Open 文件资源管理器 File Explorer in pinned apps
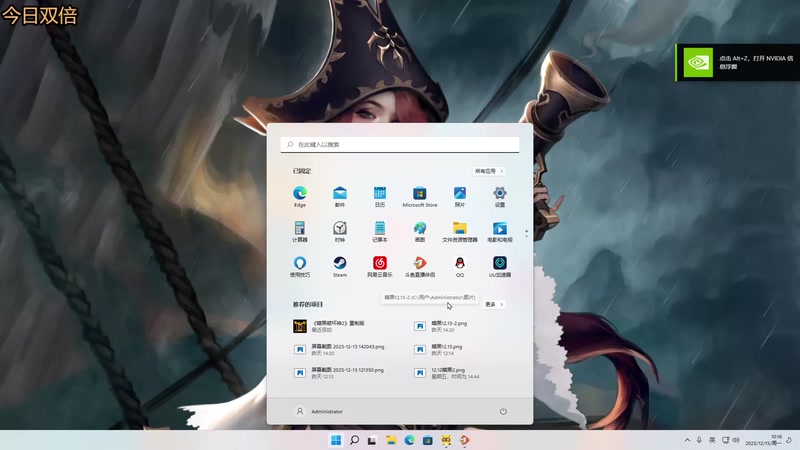 [460, 231]
